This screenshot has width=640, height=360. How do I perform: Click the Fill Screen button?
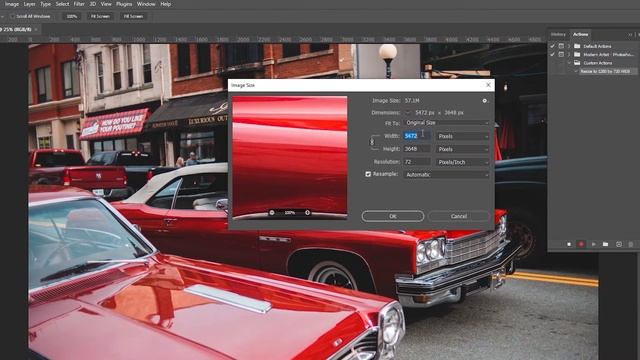(x=133, y=16)
